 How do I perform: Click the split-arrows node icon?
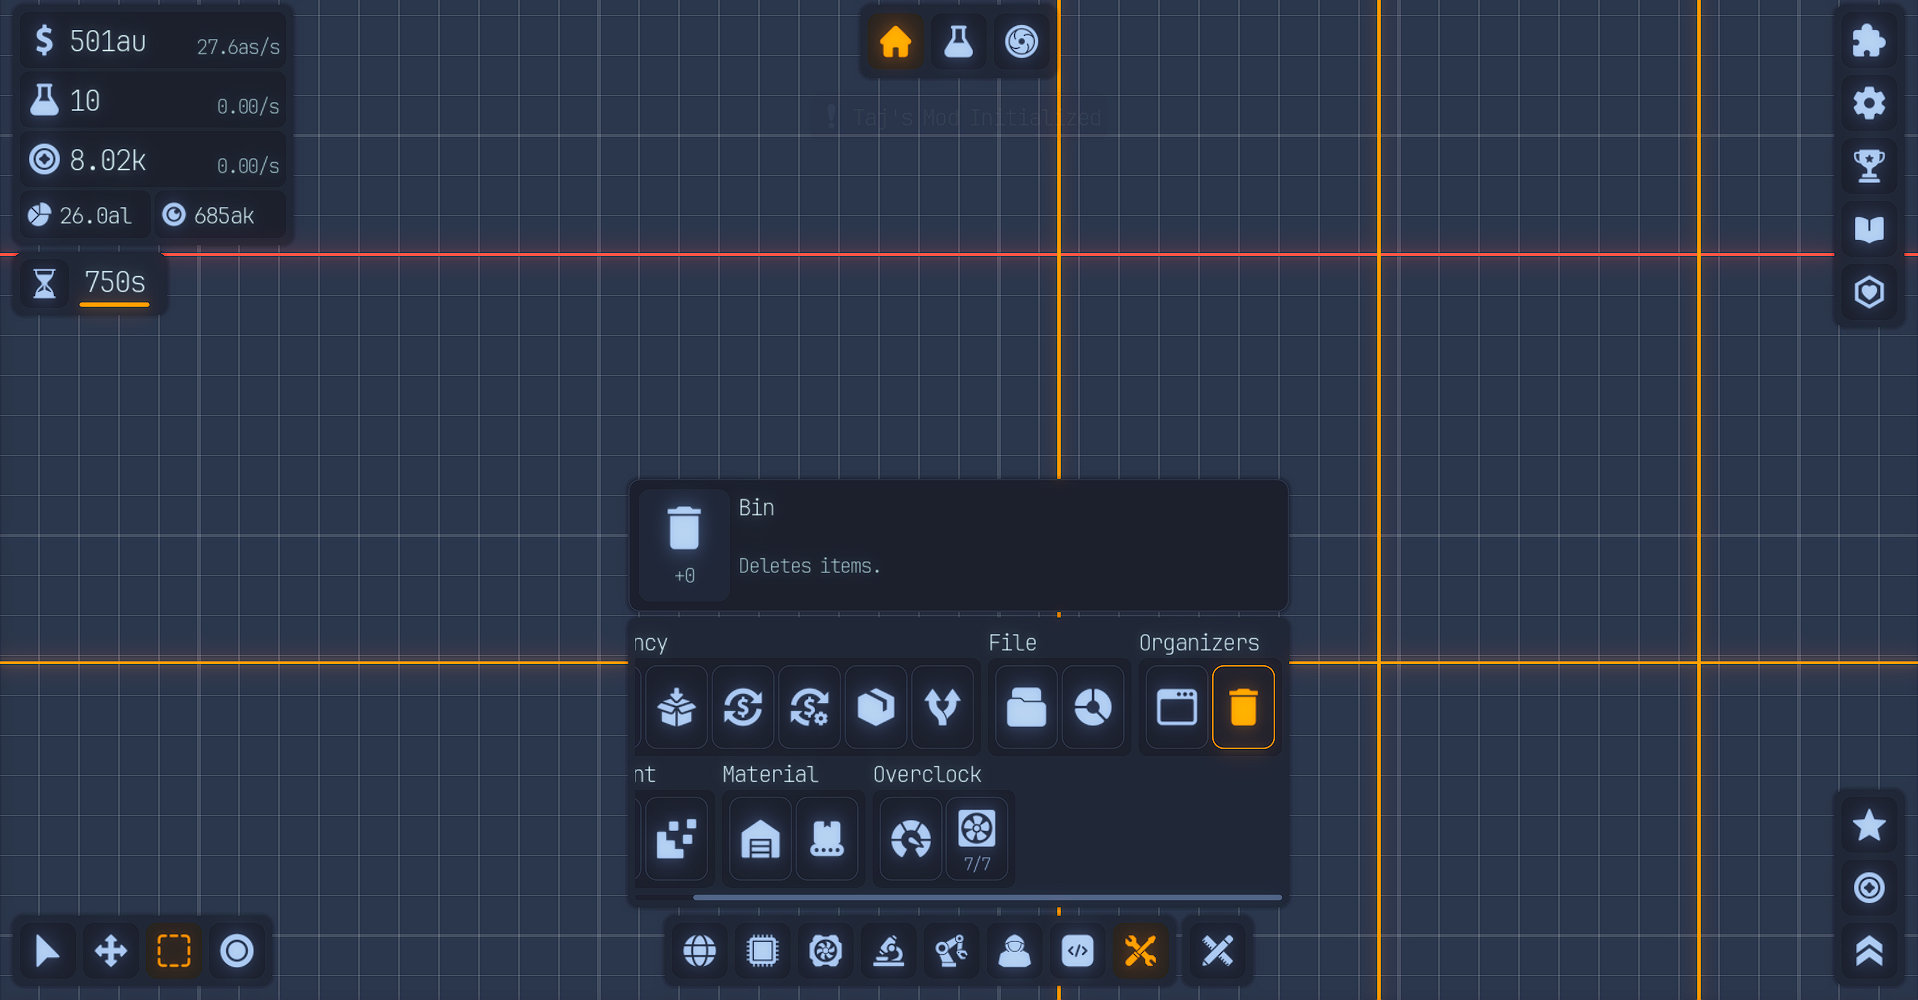(942, 707)
